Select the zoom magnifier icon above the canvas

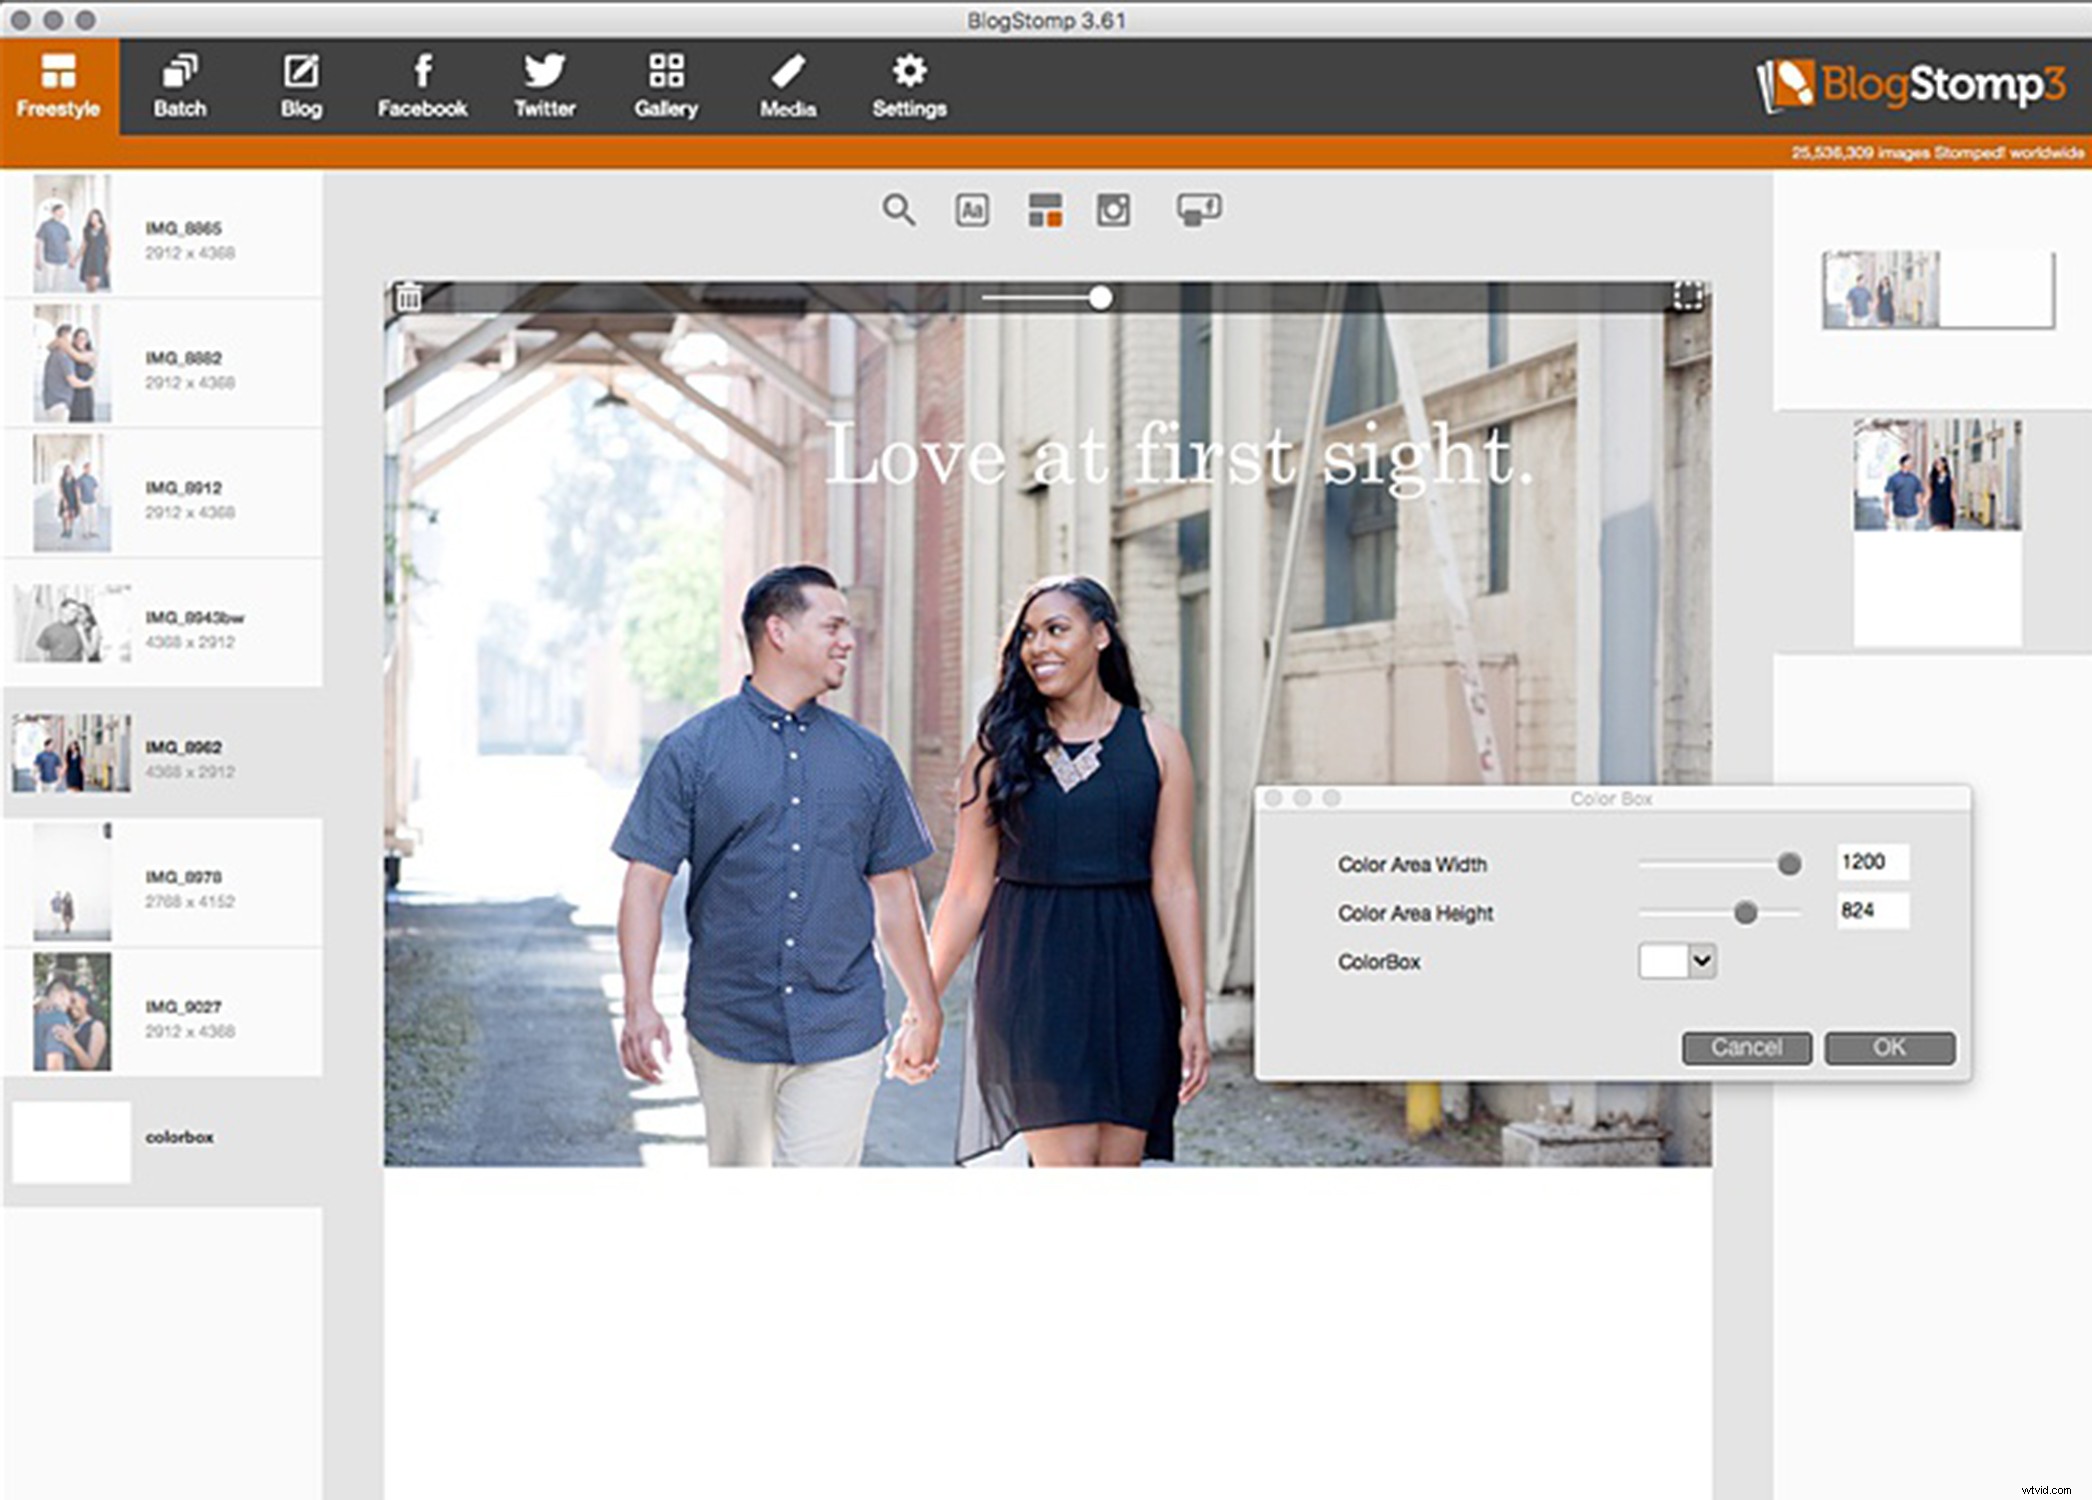coord(899,210)
